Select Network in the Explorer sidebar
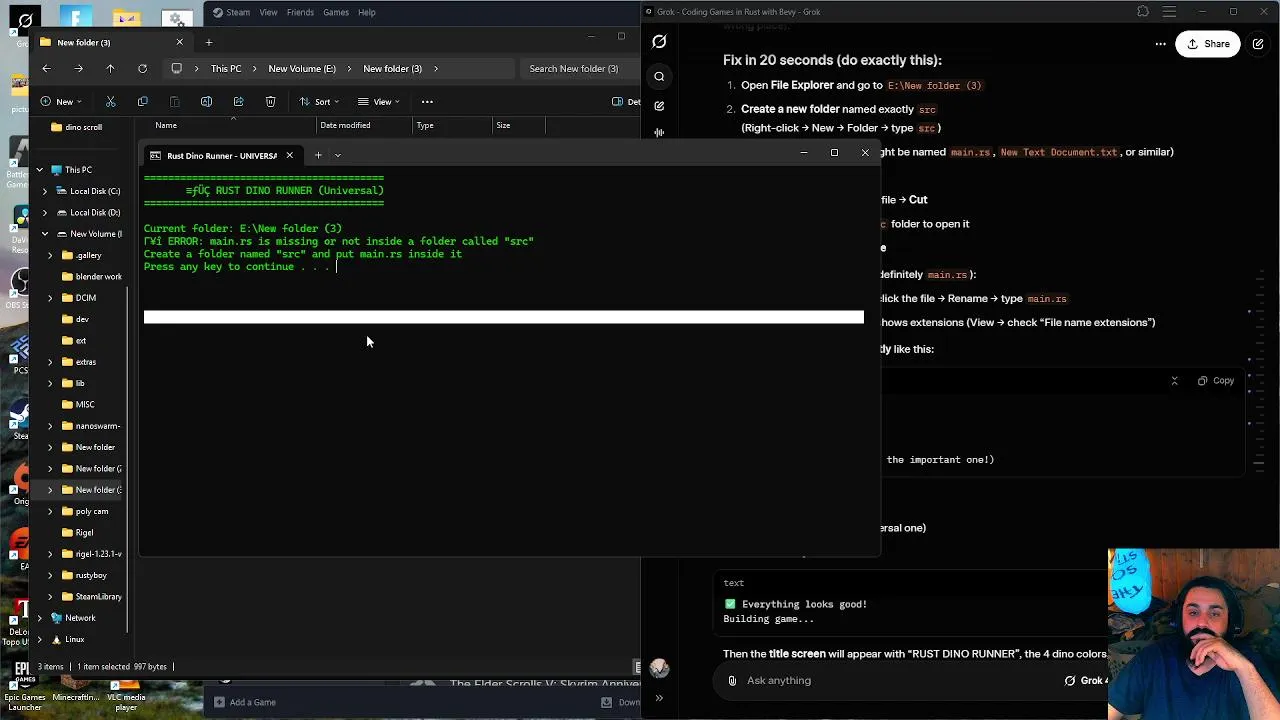This screenshot has height=720, width=1280. coord(80,618)
